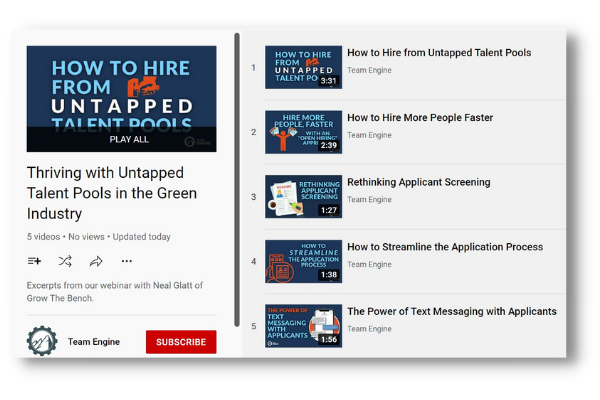Click Team Engine under Untapped Talent Pools video
The image size is (600, 400).
point(369,70)
